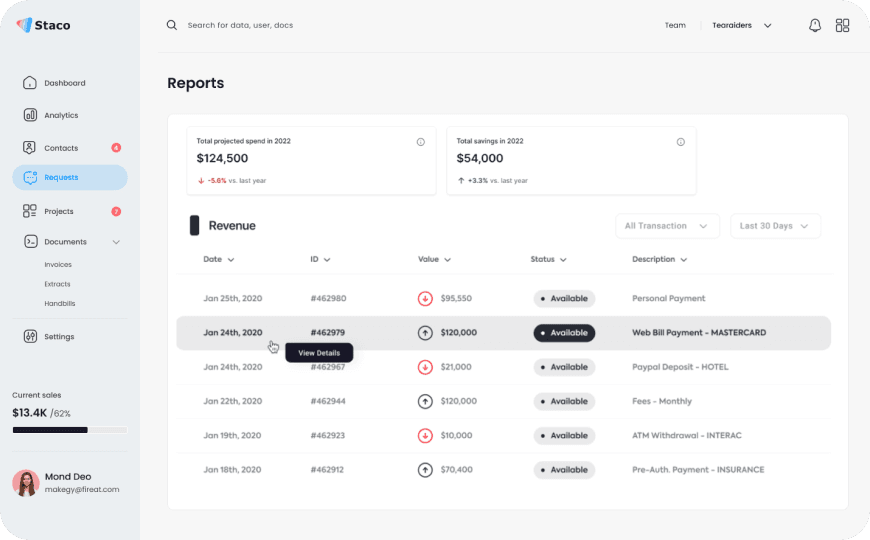
Task: Open the Last 30 Days dropdown
Action: click(775, 226)
